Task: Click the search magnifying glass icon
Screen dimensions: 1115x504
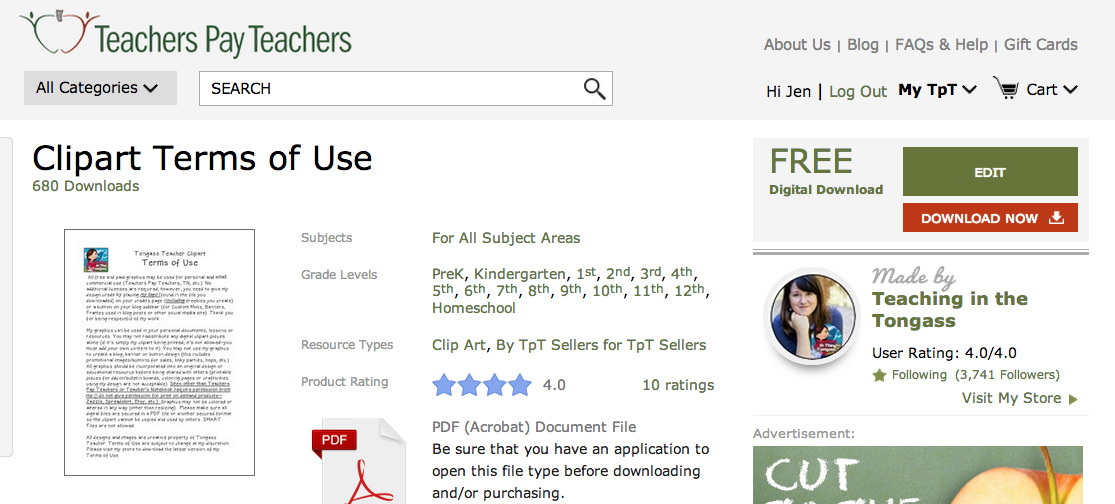Action: pos(594,89)
